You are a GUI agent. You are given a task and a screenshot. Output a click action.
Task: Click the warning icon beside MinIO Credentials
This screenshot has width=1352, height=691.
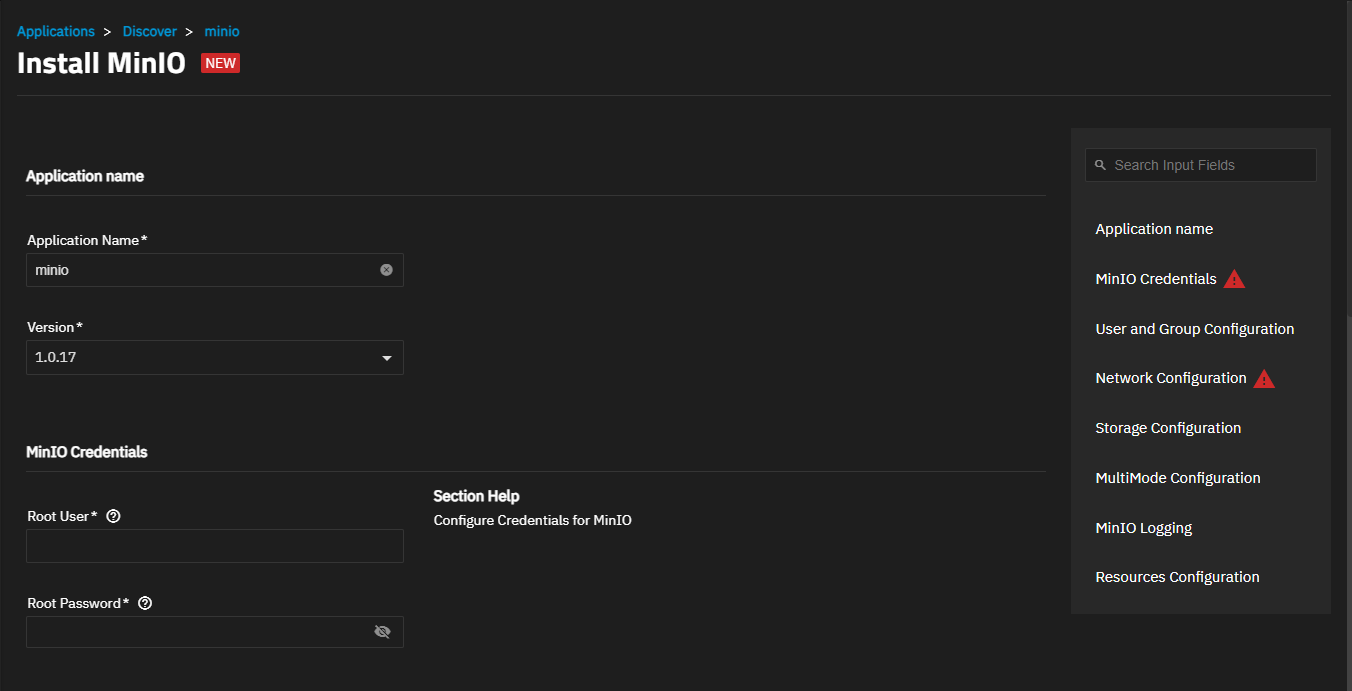(x=1235, y=279)
